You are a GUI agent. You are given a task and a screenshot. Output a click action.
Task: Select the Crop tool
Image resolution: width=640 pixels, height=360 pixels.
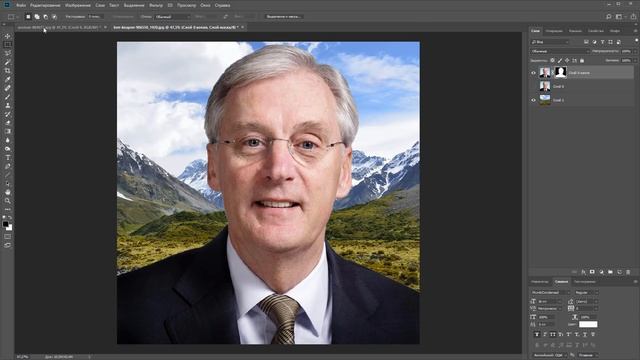pyautogui.click(x=7, y=71)
